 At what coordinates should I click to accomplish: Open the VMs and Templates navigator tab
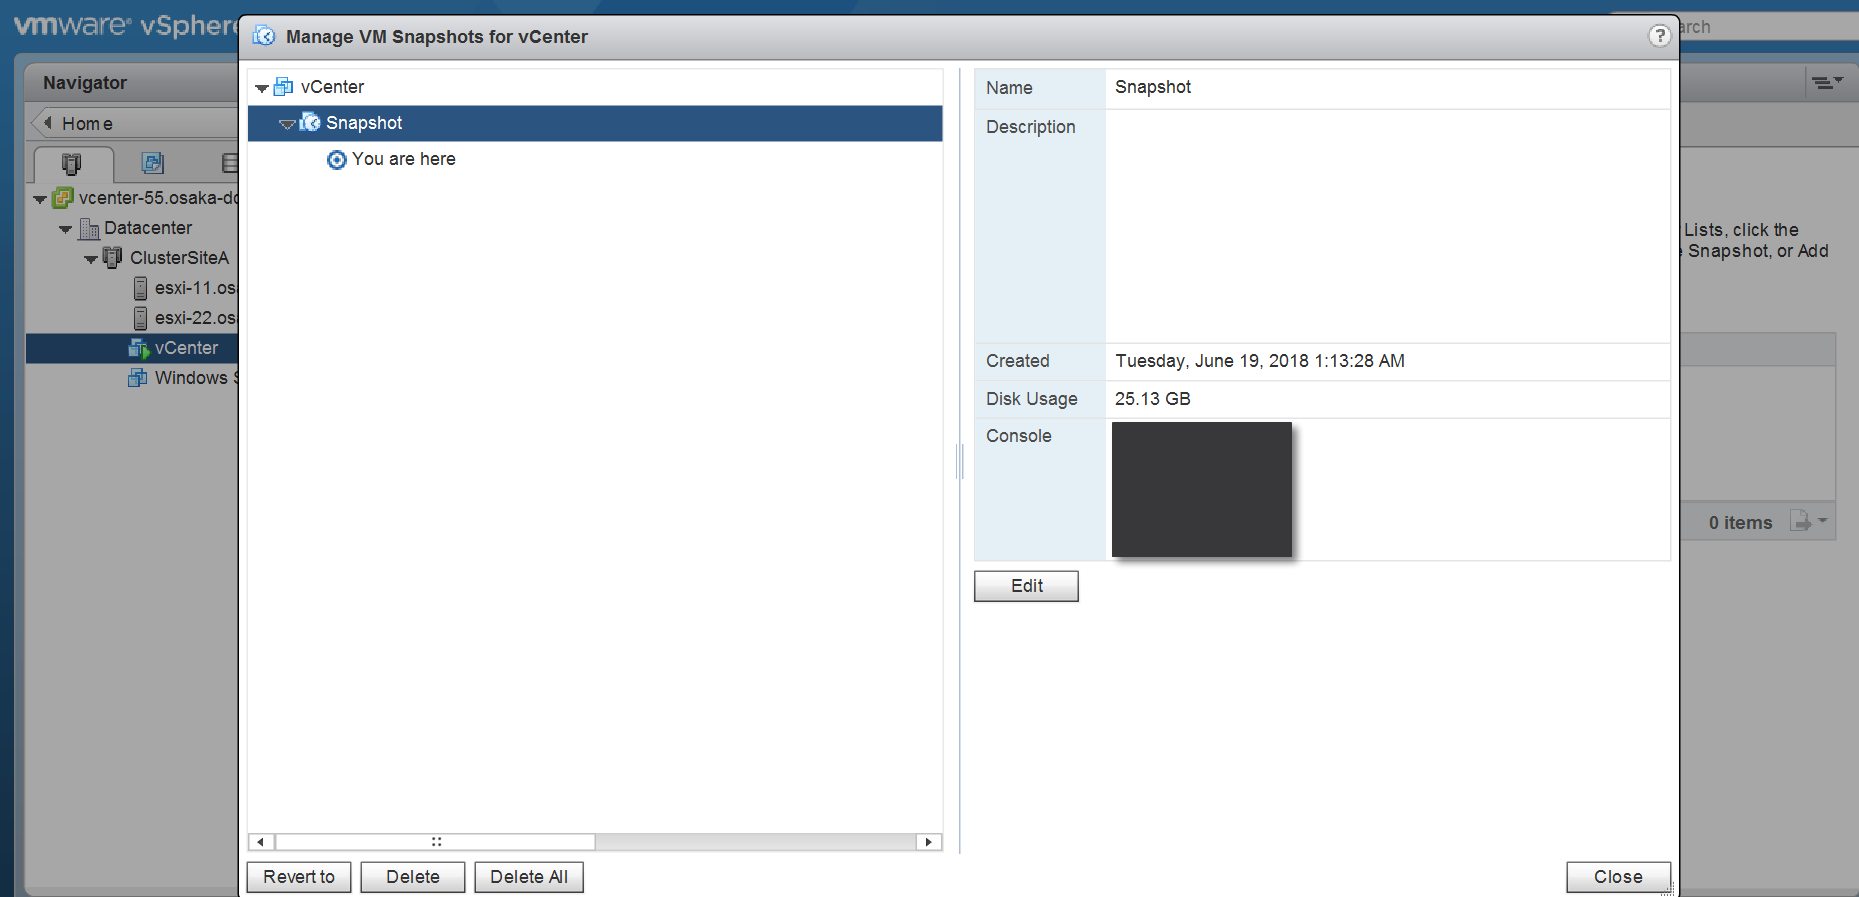pos(152,163)
